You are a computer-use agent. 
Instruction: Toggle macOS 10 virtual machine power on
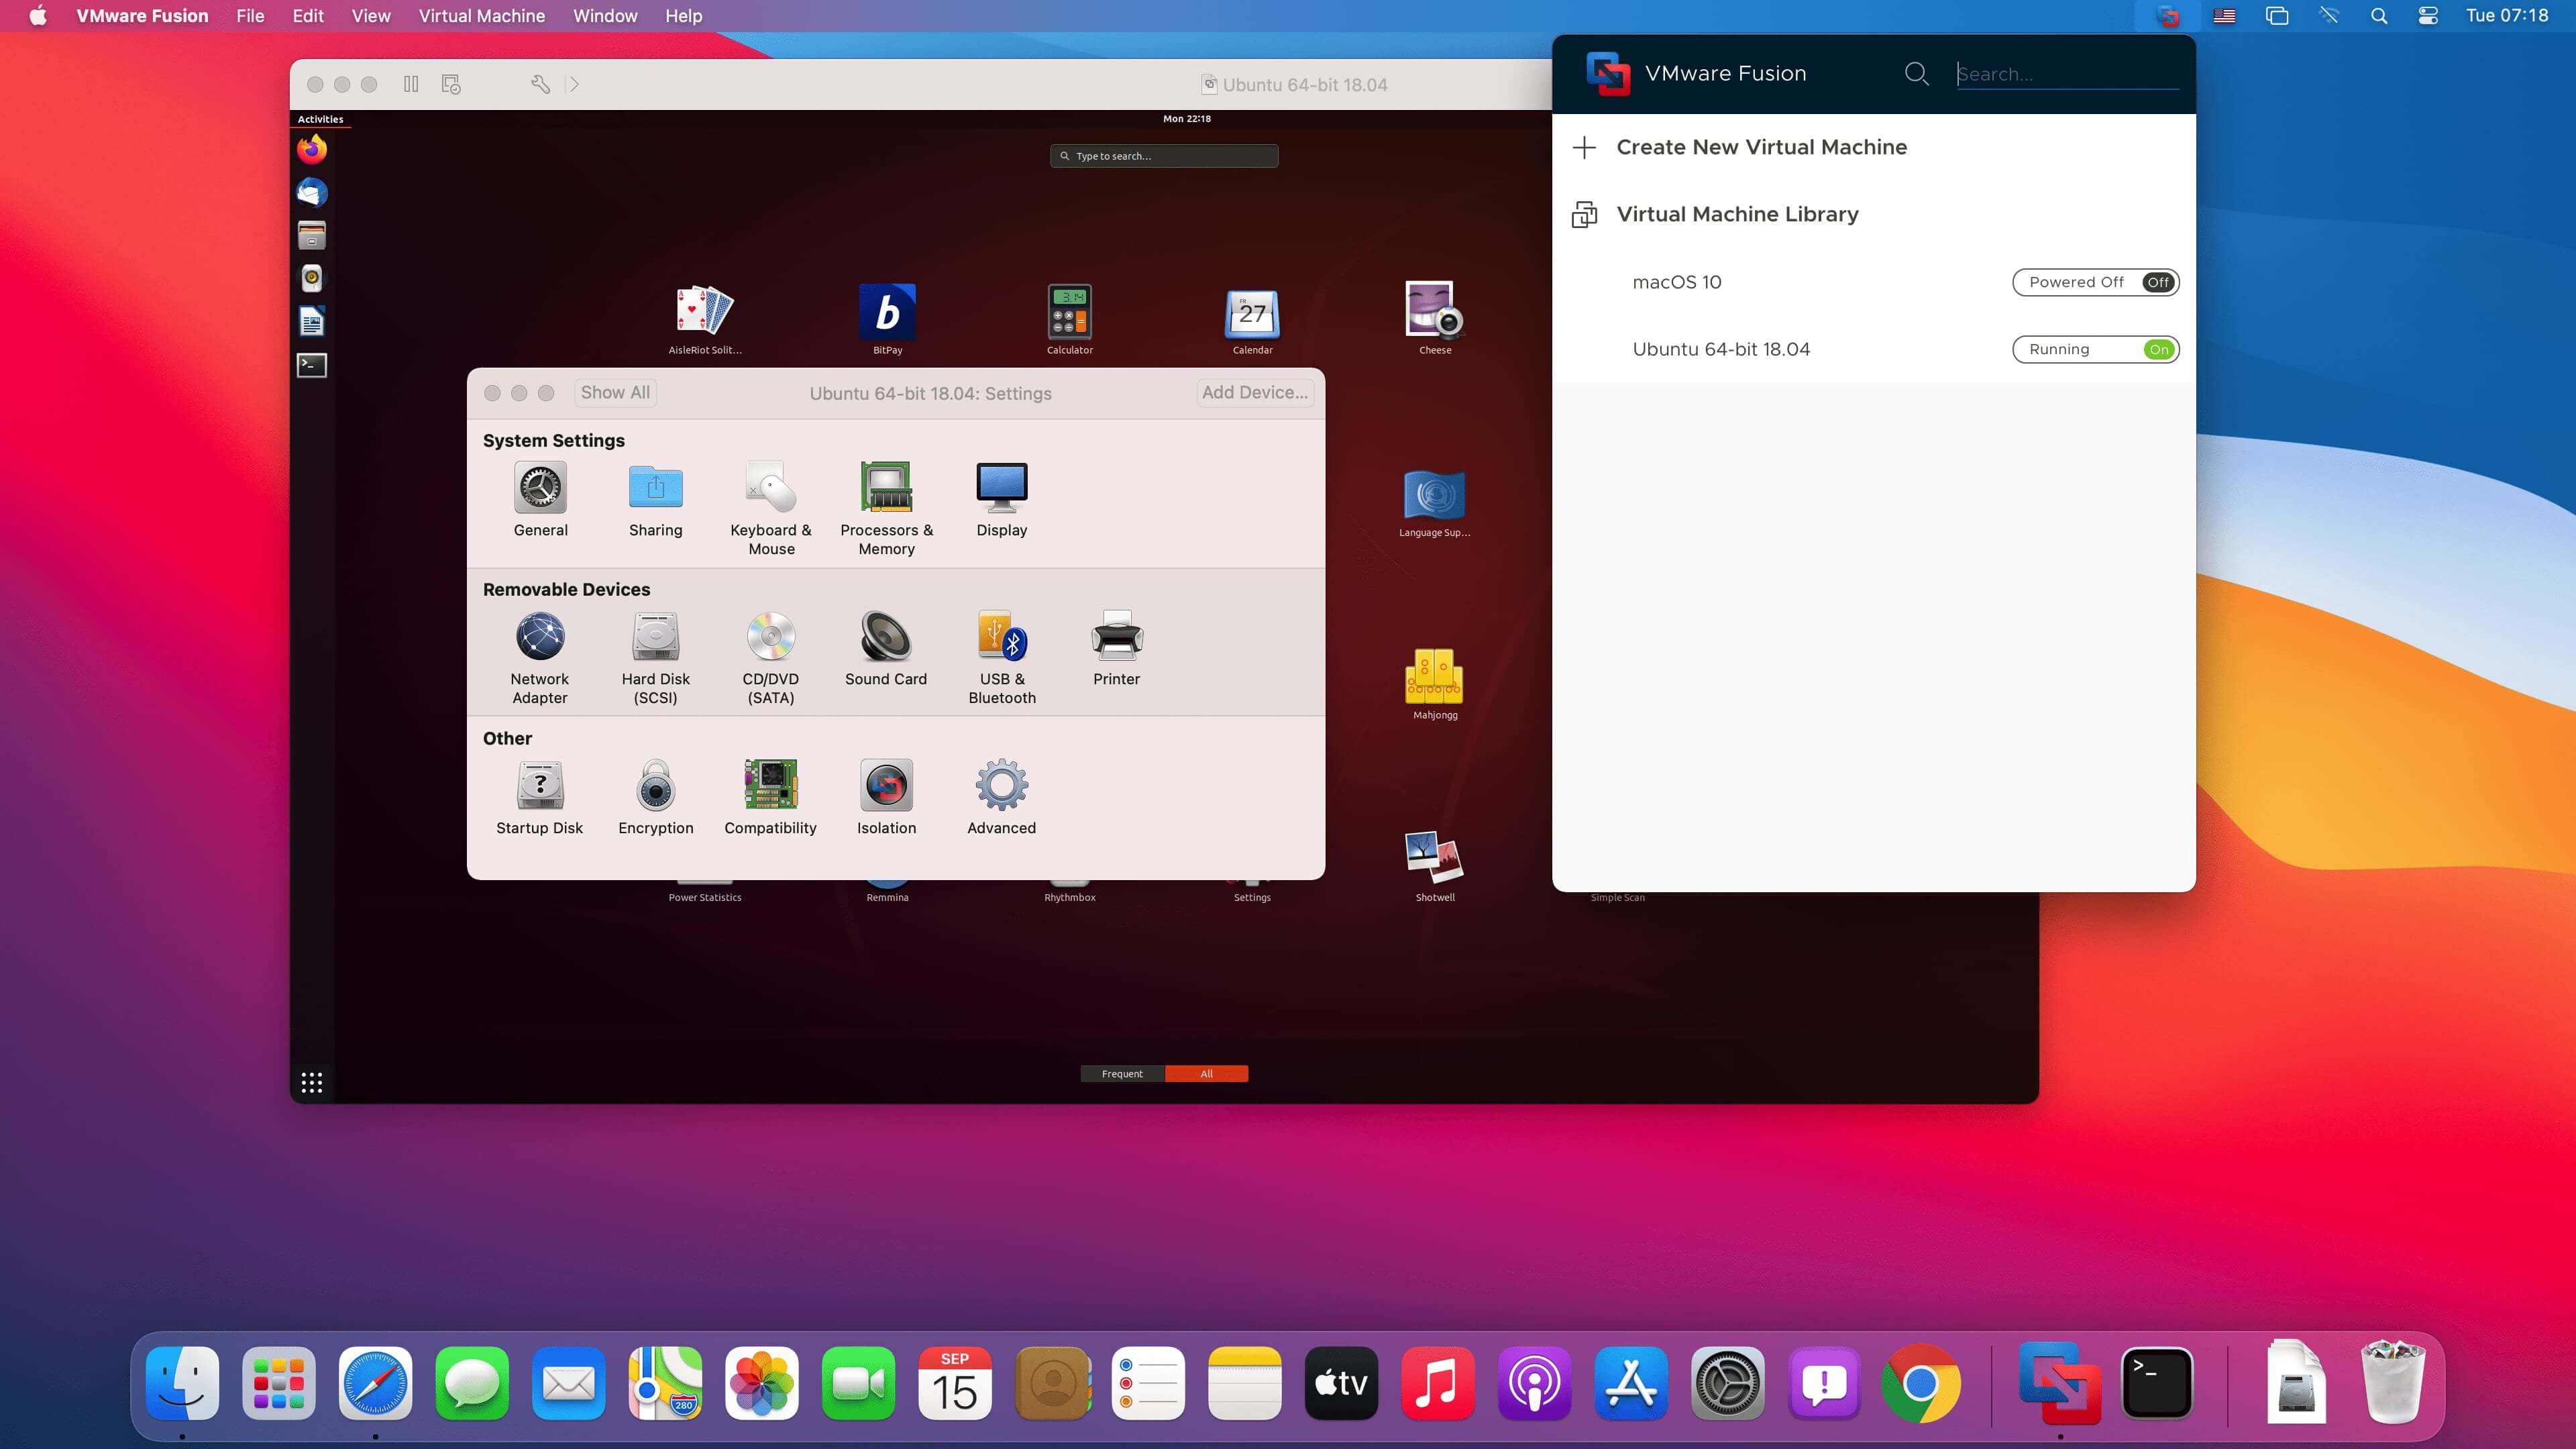pos(2159,281)
